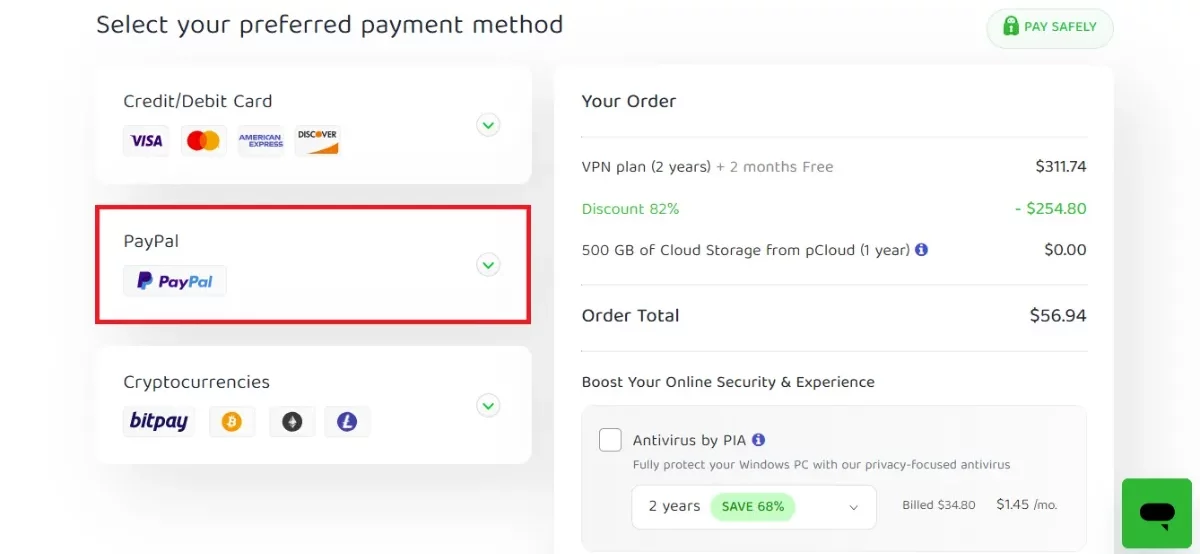Image resolution: width=1200 pixels, height=554 pixels.
Task: Open the green live chat widget
Action: click(1157, 513)
